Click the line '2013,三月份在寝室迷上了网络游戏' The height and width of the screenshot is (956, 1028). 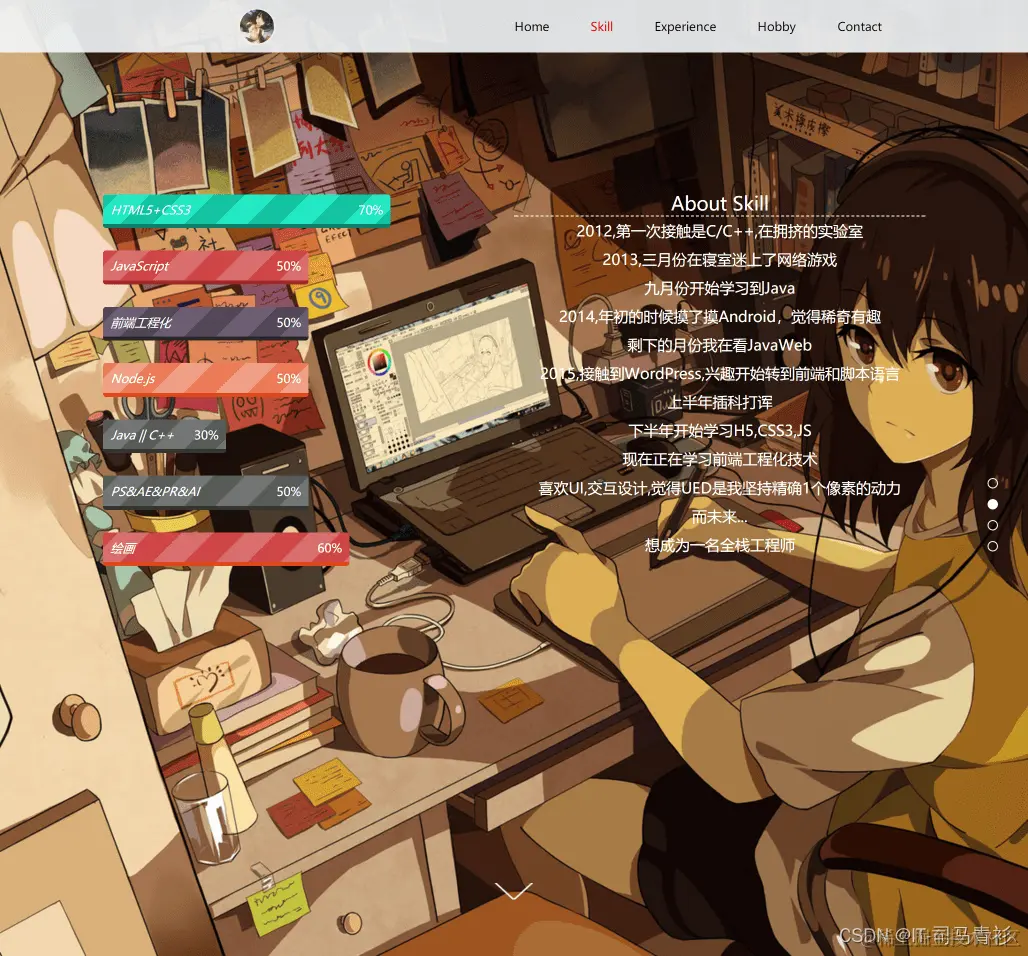pyautogui.click(x=719, y=260)
